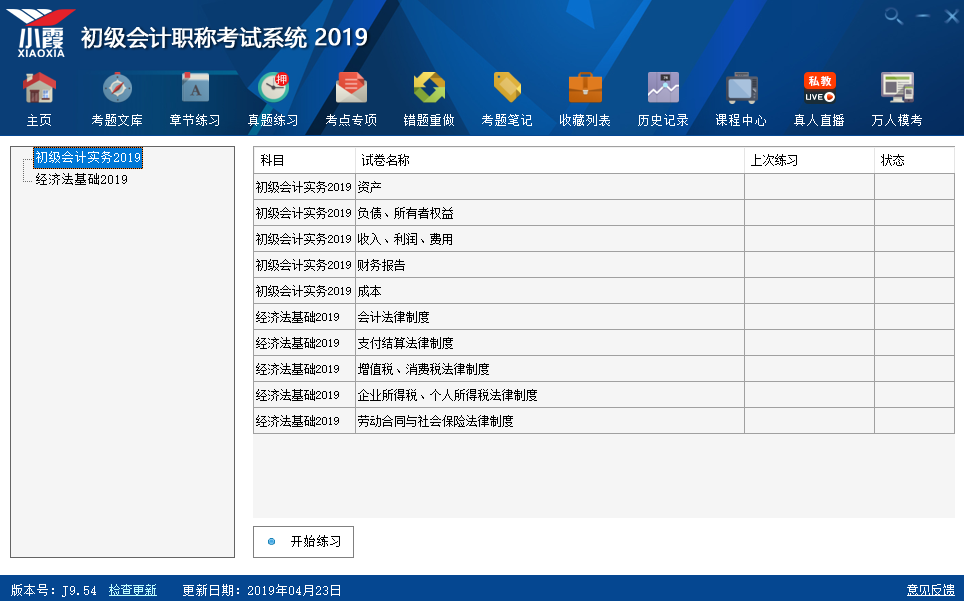This screenshot has height=601, width=964.
Task: Minimize the exam system window
Action: 923,16
